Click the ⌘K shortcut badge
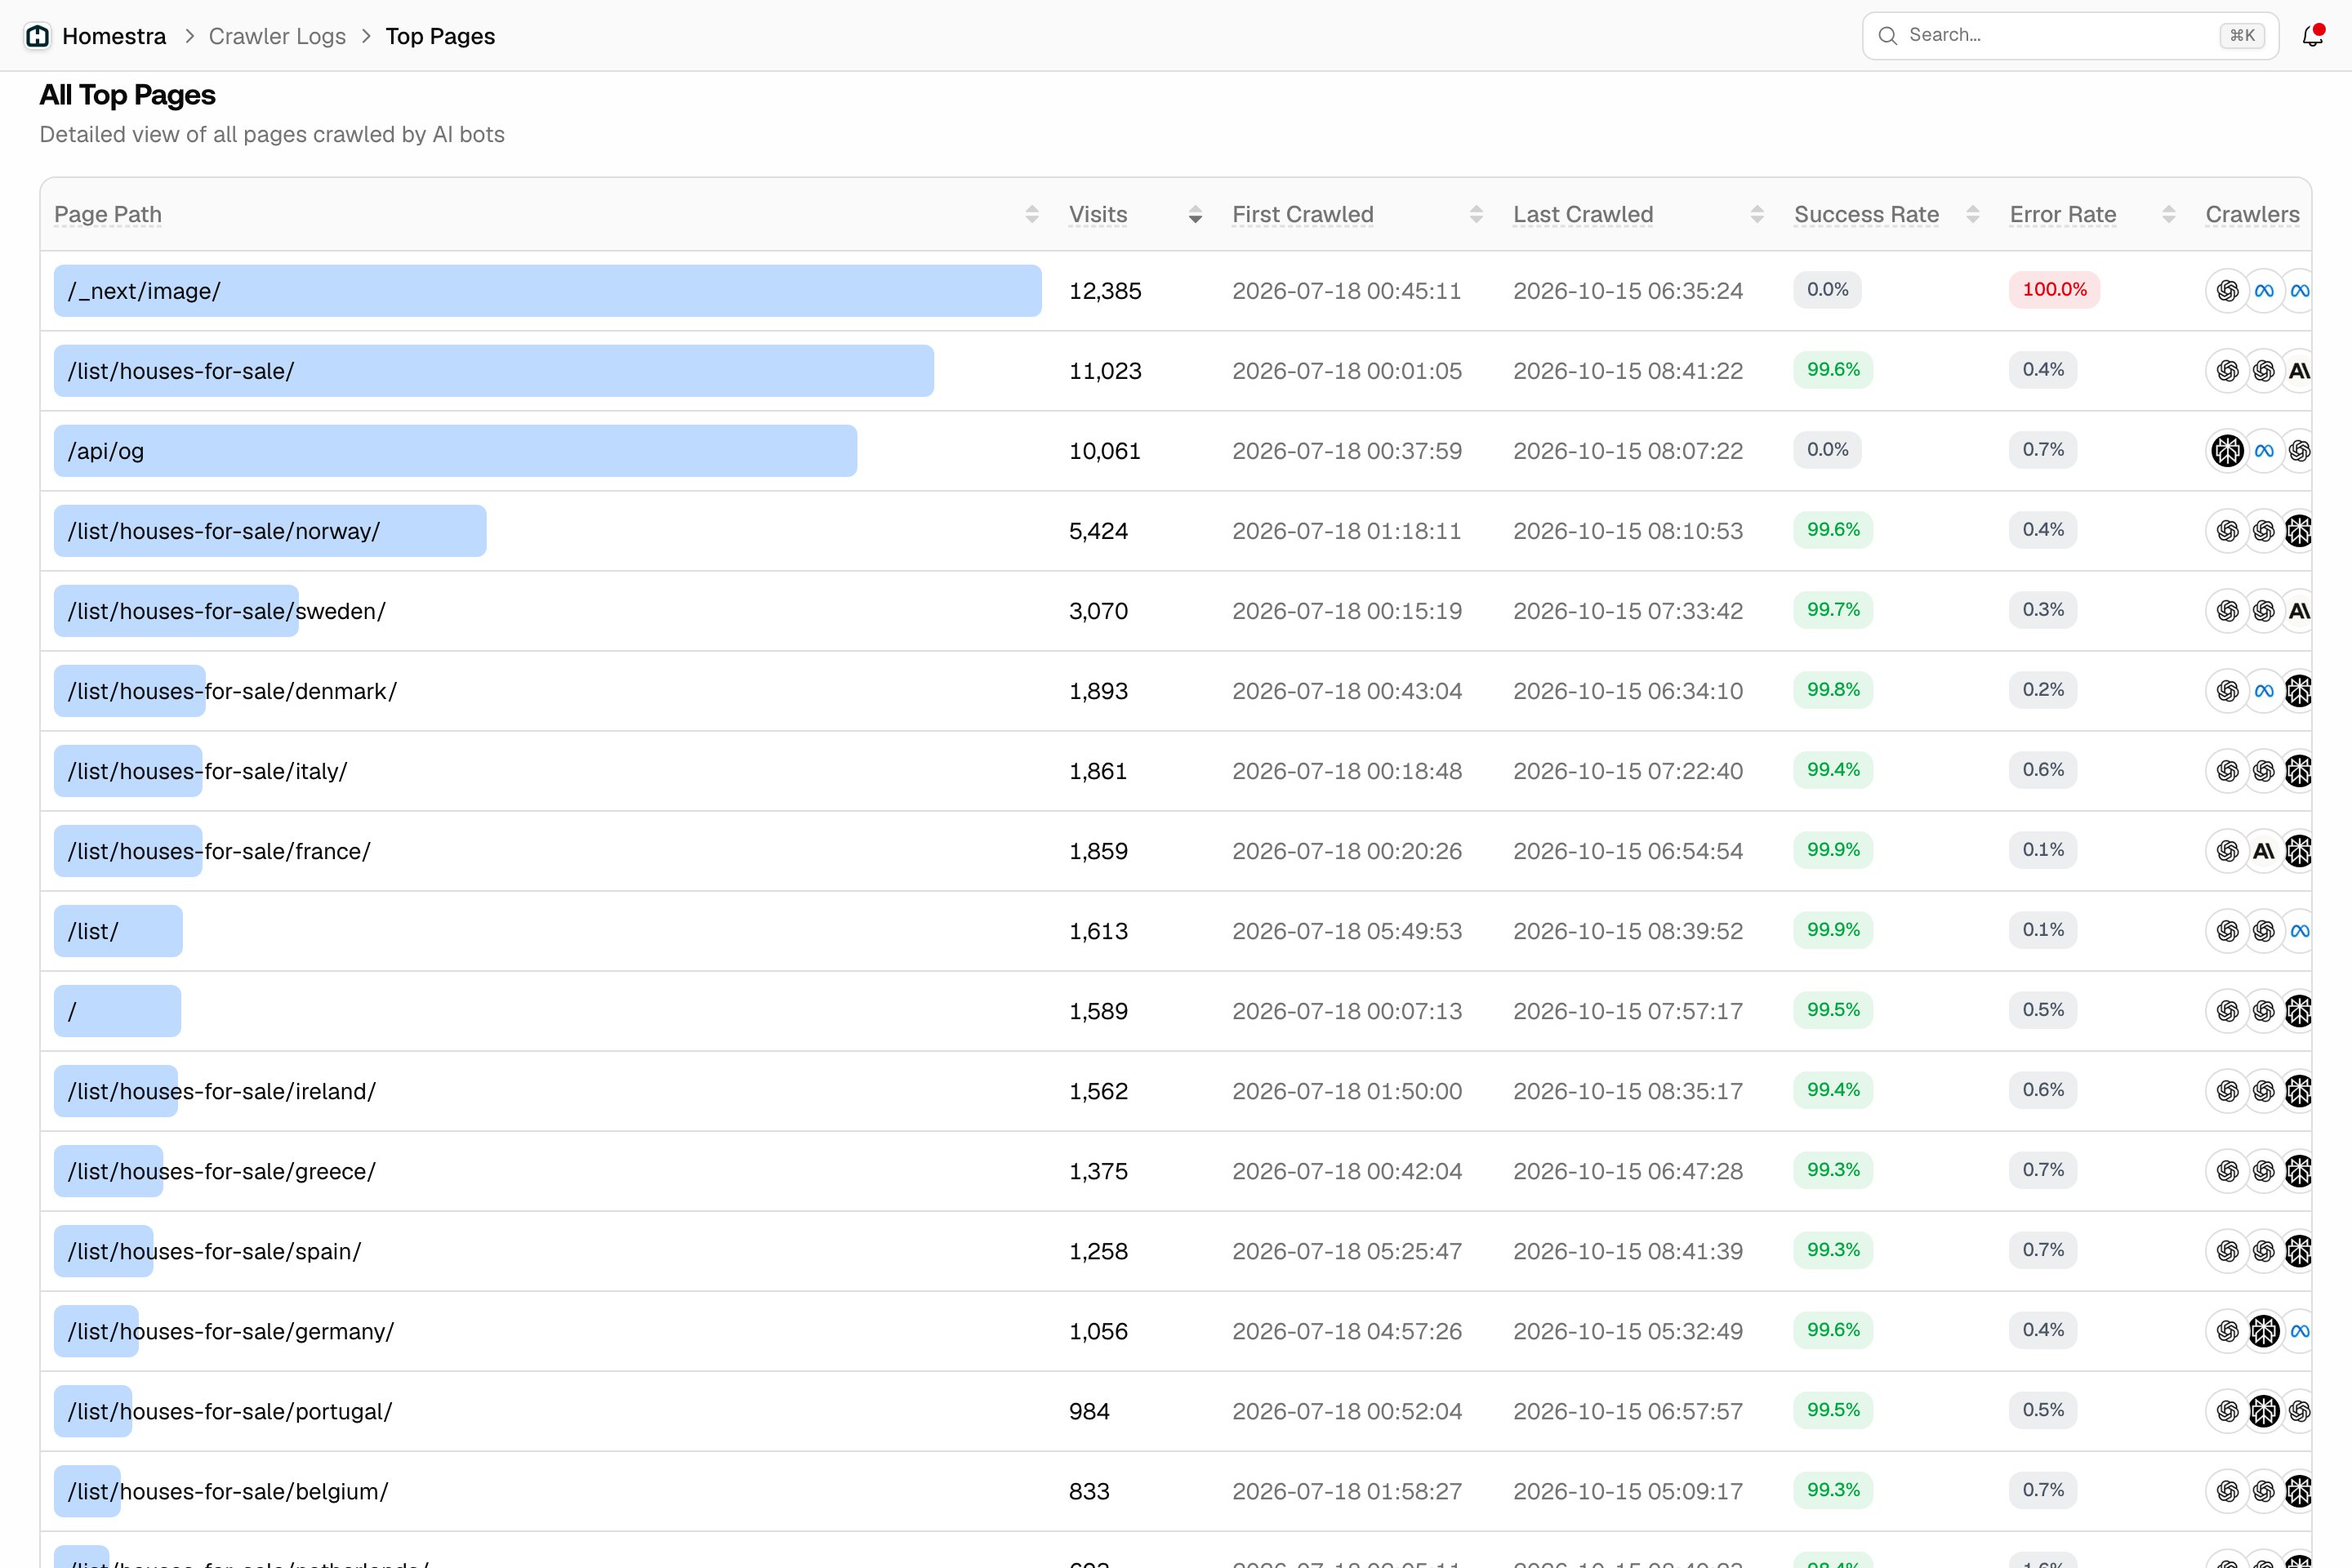Viewport: 2352px width, 1568px height. coord(2242,36)
